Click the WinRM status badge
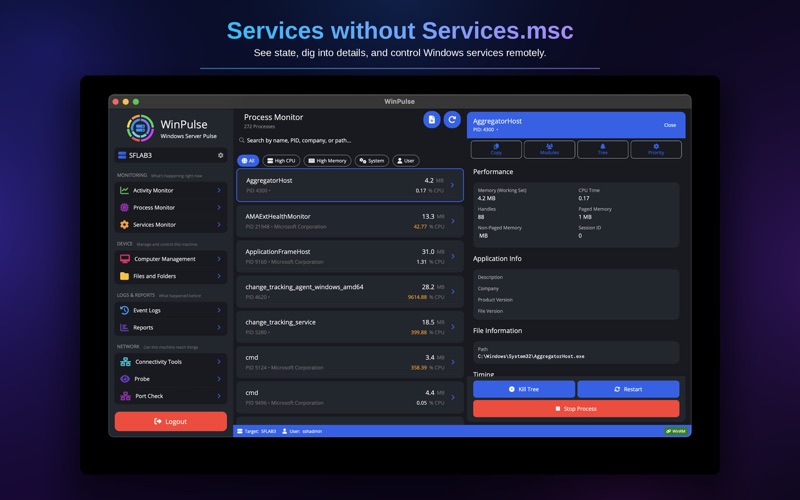800x500 pixels. pyautogui.click(x=676, y=431)
